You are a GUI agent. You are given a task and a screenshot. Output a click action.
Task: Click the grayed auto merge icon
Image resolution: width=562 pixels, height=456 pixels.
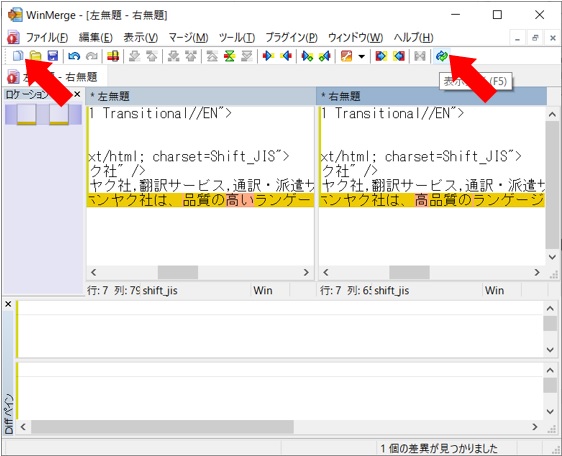point(420,56)
